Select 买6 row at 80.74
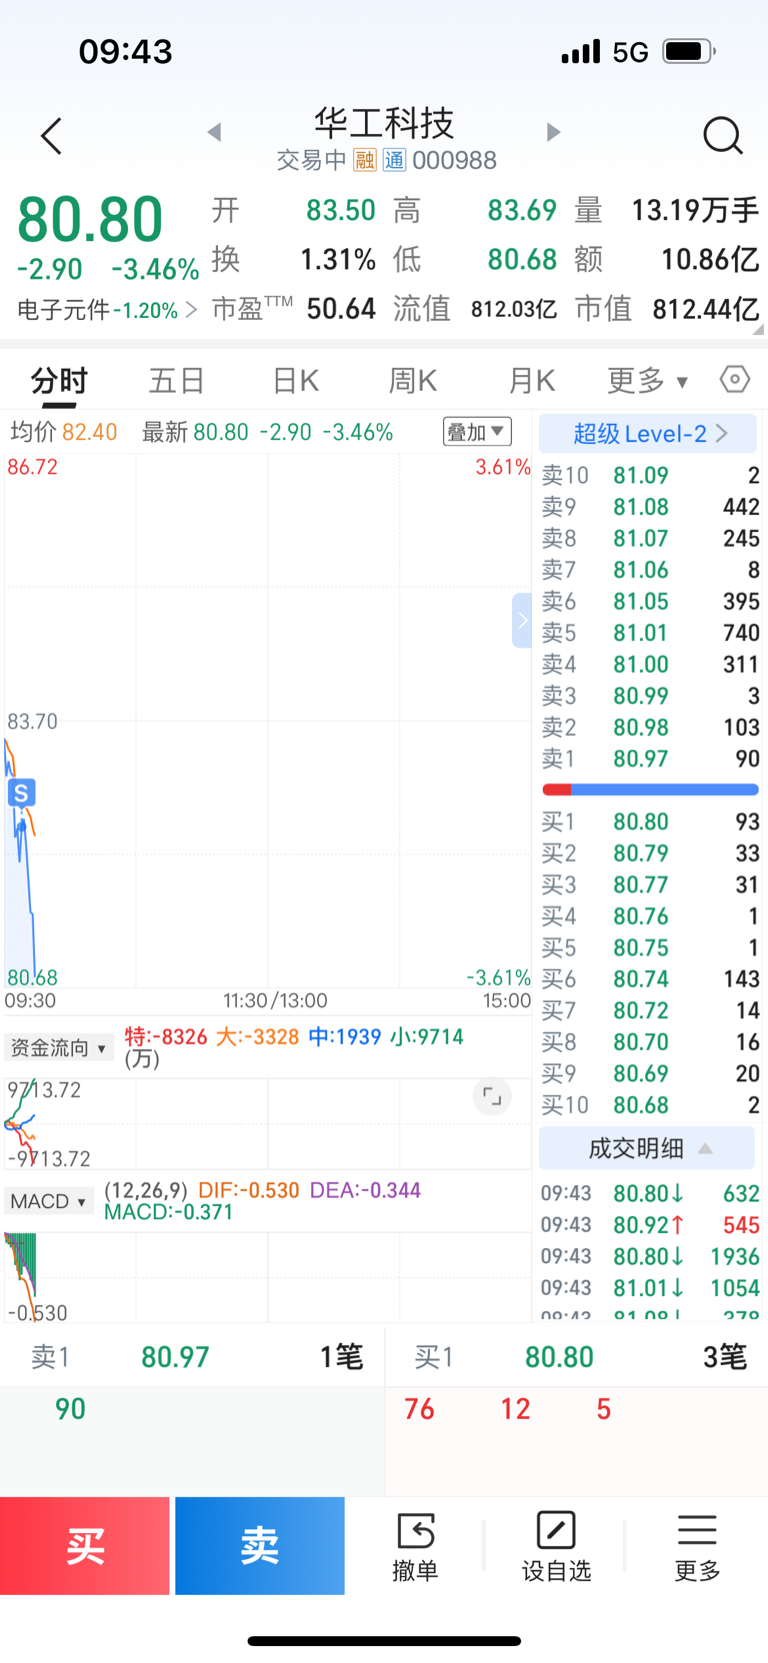This screenshot has height=1663, width=768. click(x=650, y=979)
